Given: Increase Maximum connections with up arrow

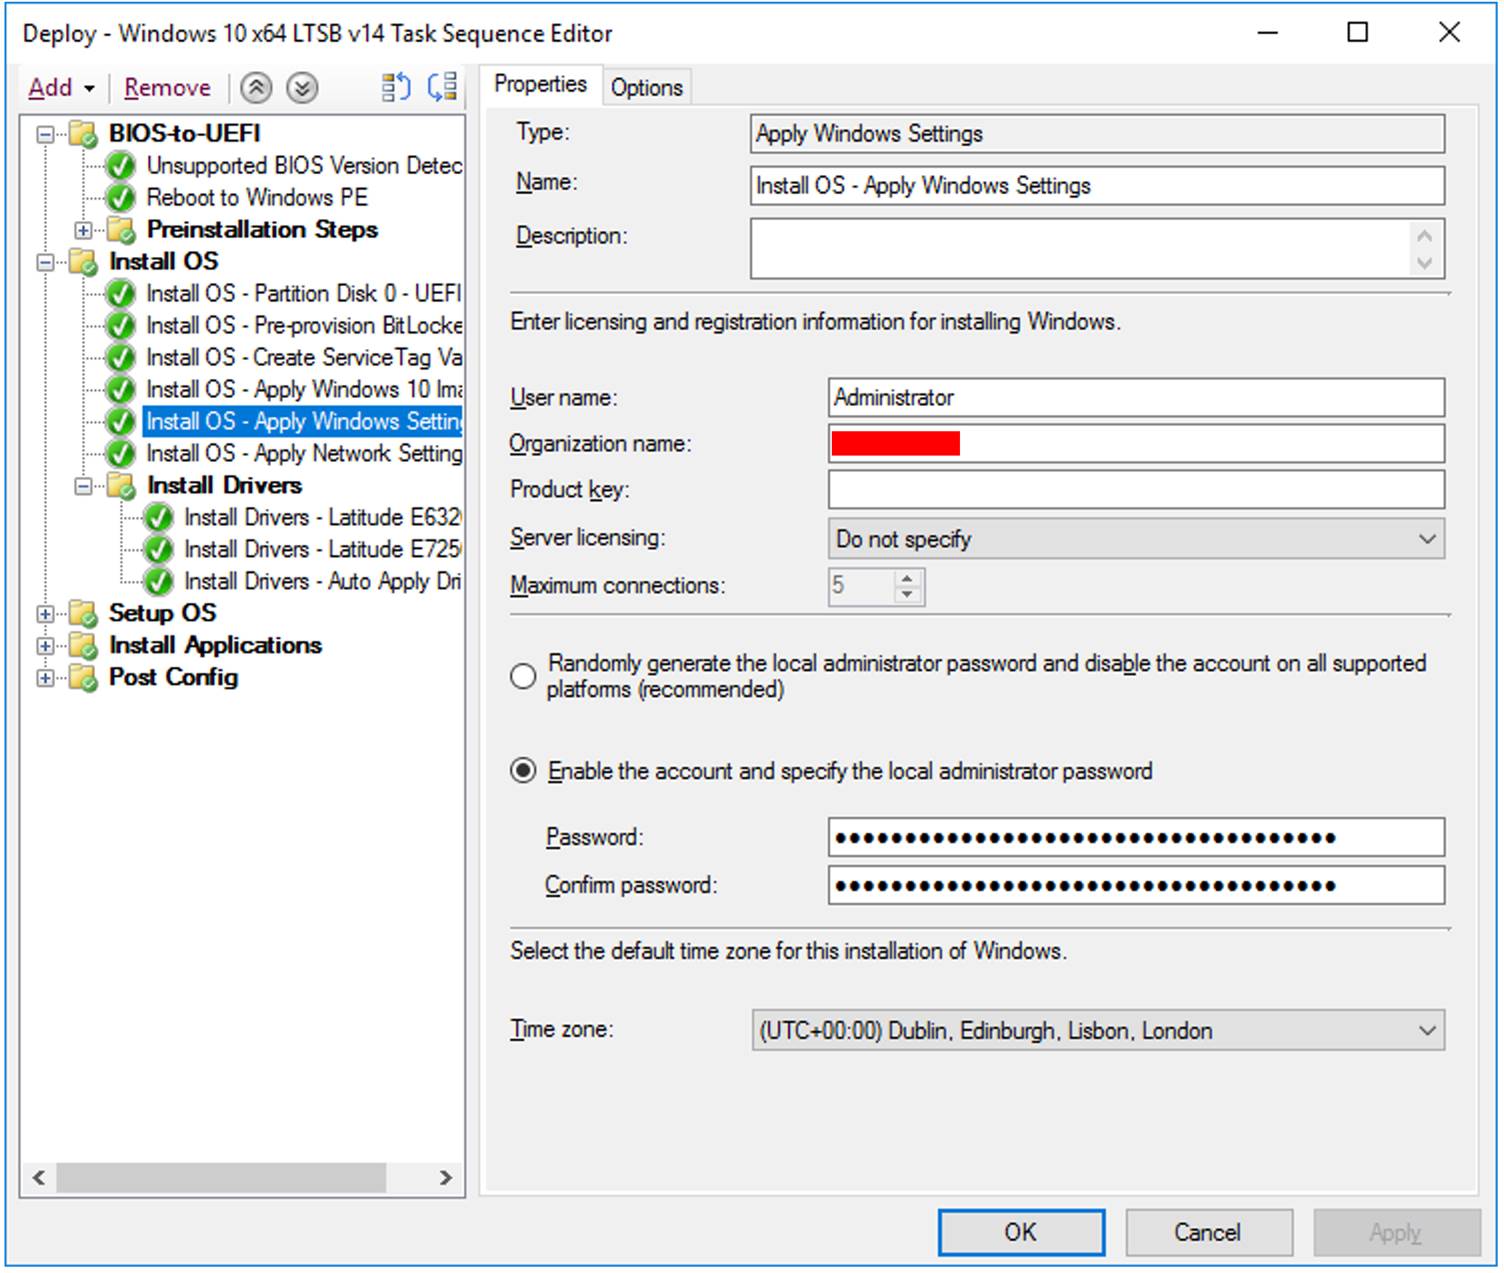Looking at the screenshot, I should (x=907, y=578).
